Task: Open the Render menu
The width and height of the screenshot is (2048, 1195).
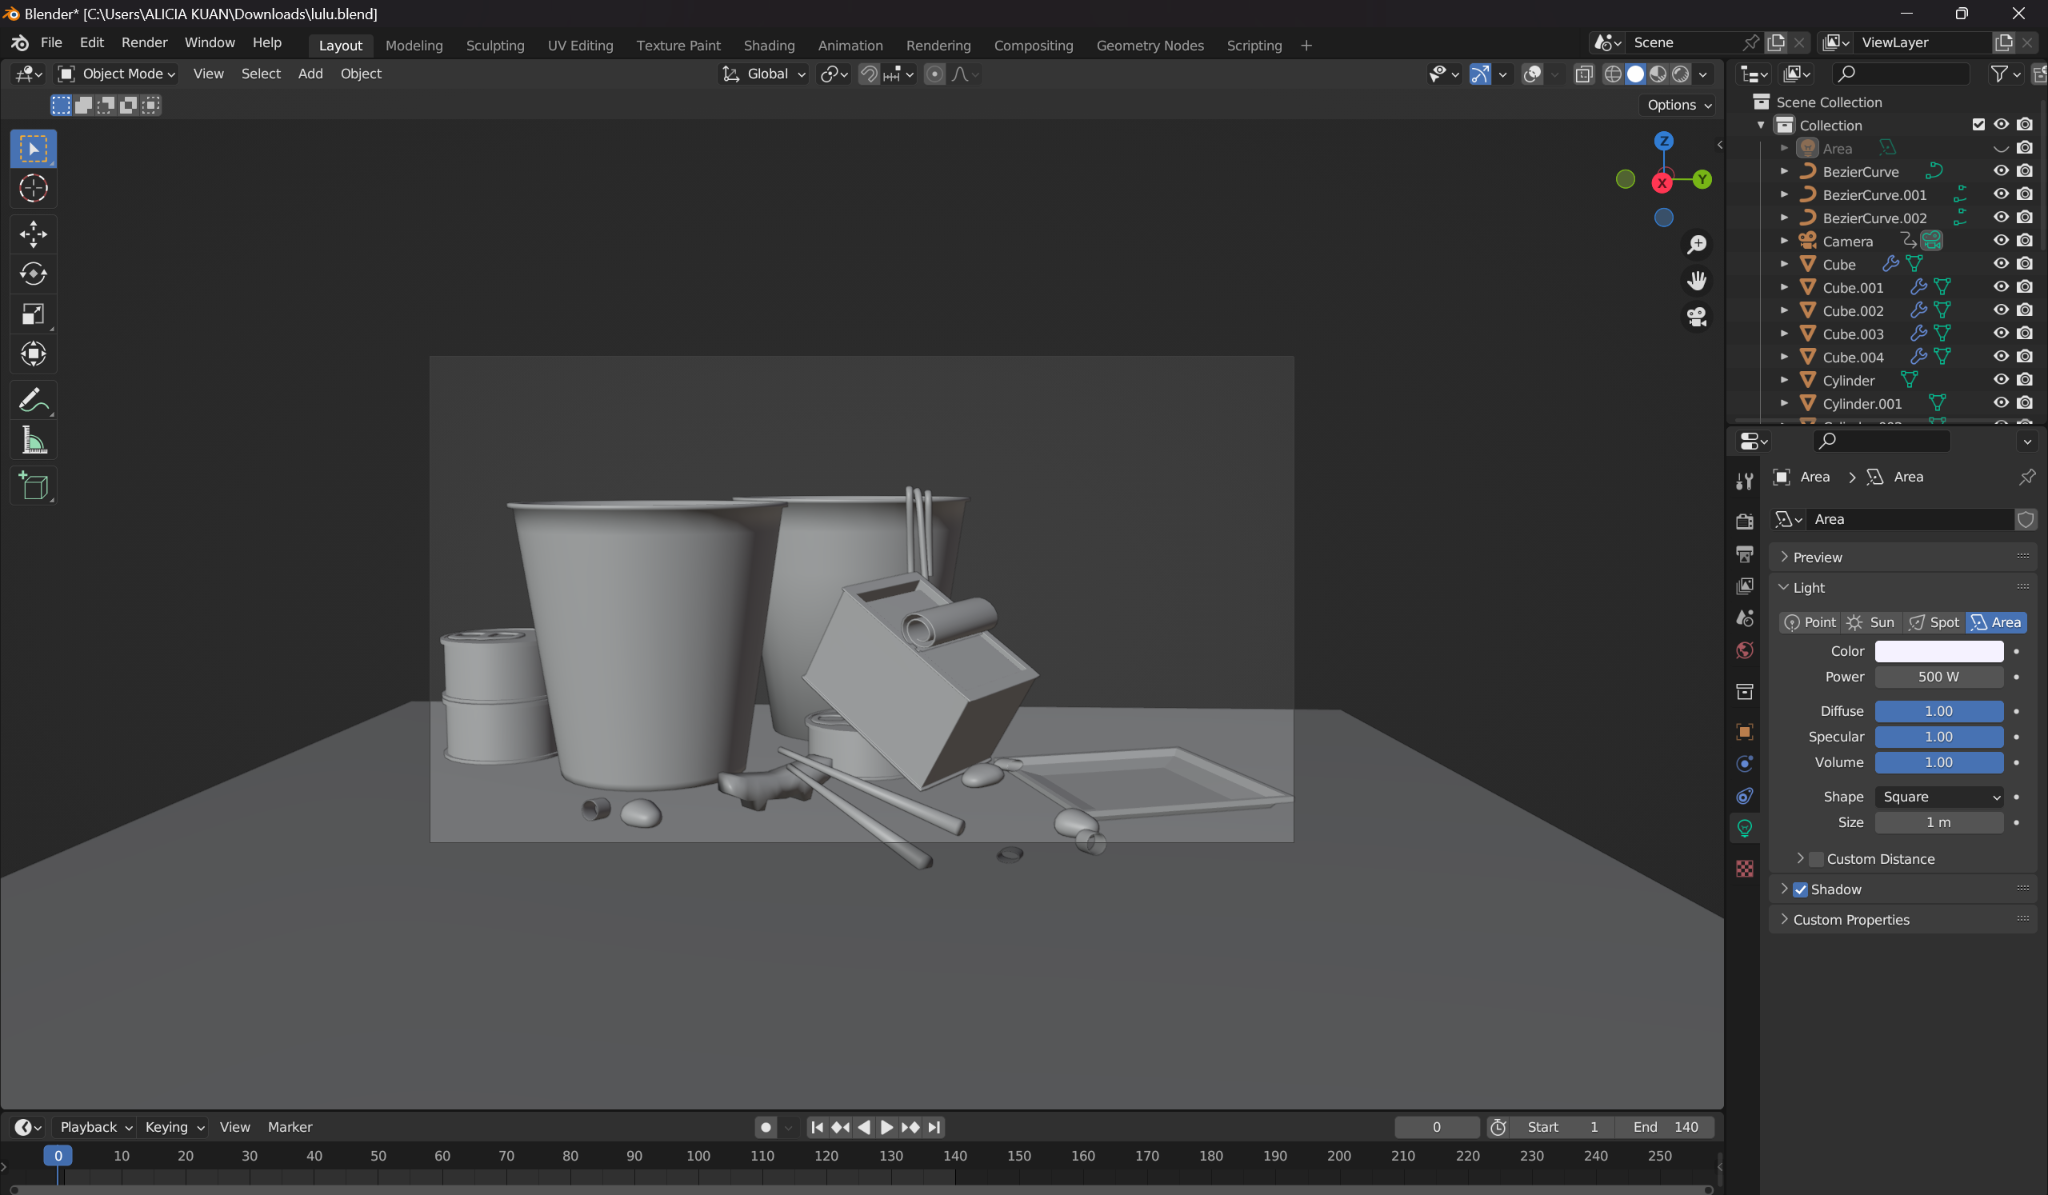Action: 144,43
